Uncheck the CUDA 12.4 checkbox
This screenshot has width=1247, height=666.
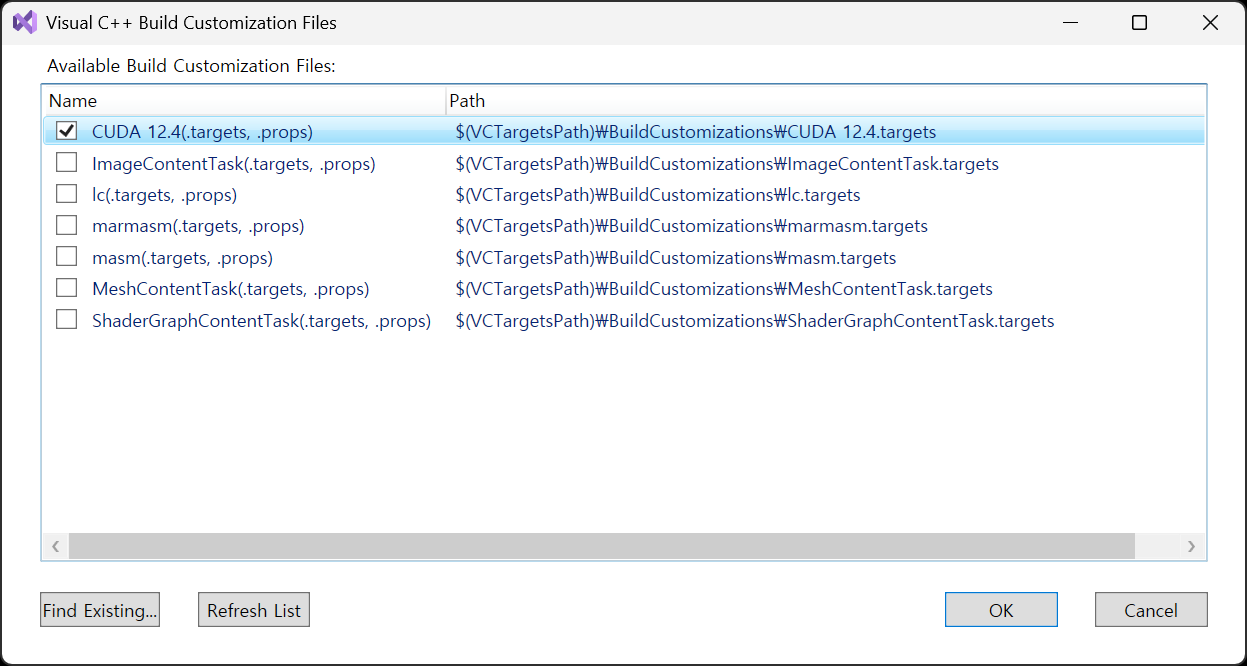[x=66, y=131]
